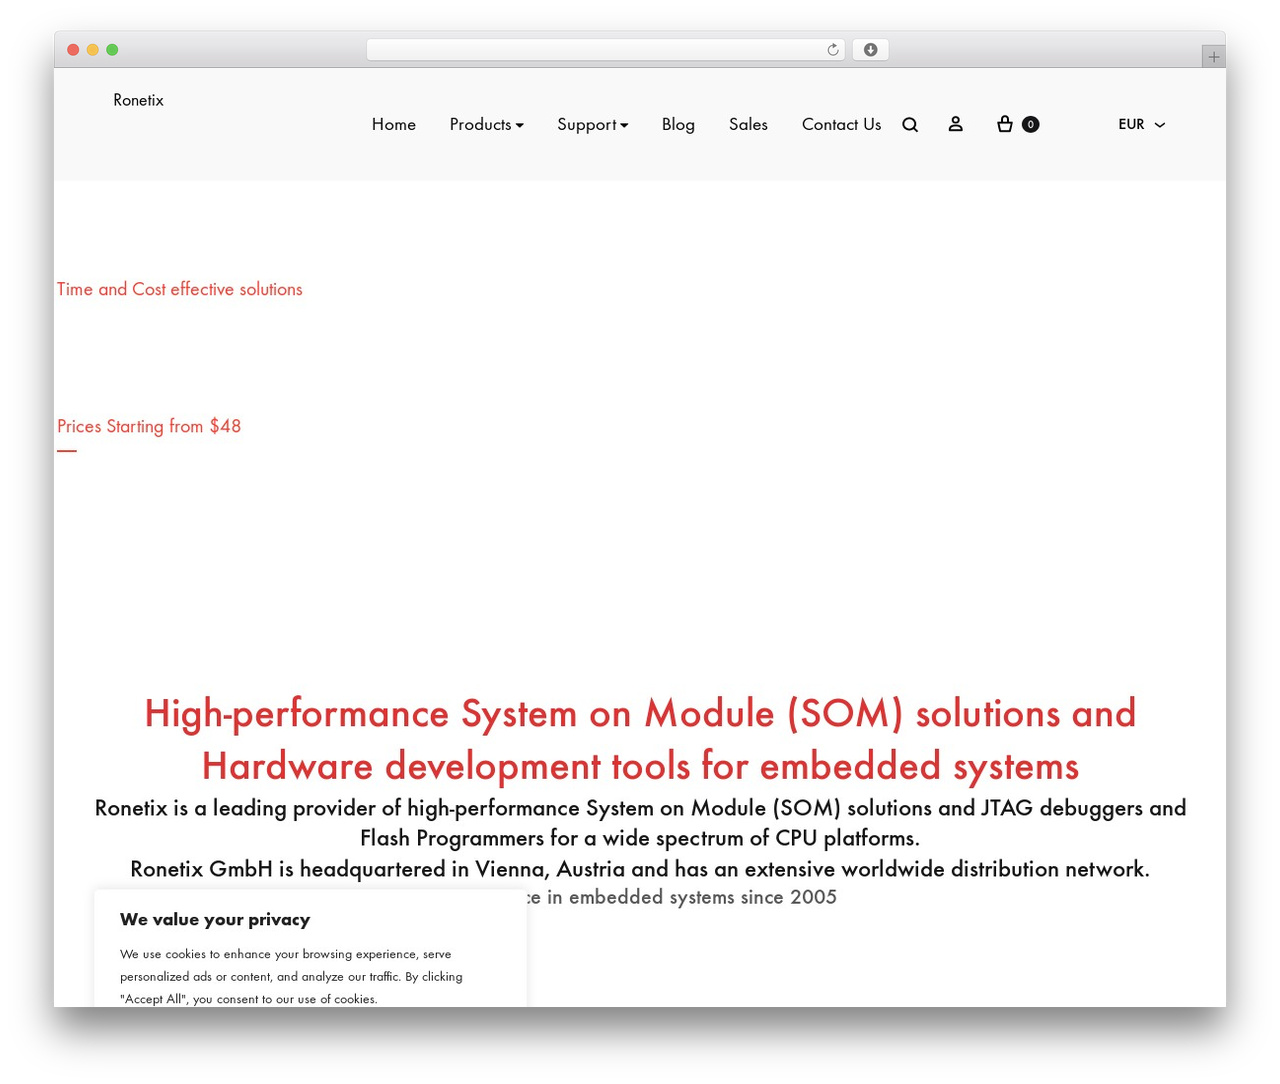Open the shopping cart bag icon
The height and width of the screenshot is (1084, 1280).
(x=1005, y=124)
